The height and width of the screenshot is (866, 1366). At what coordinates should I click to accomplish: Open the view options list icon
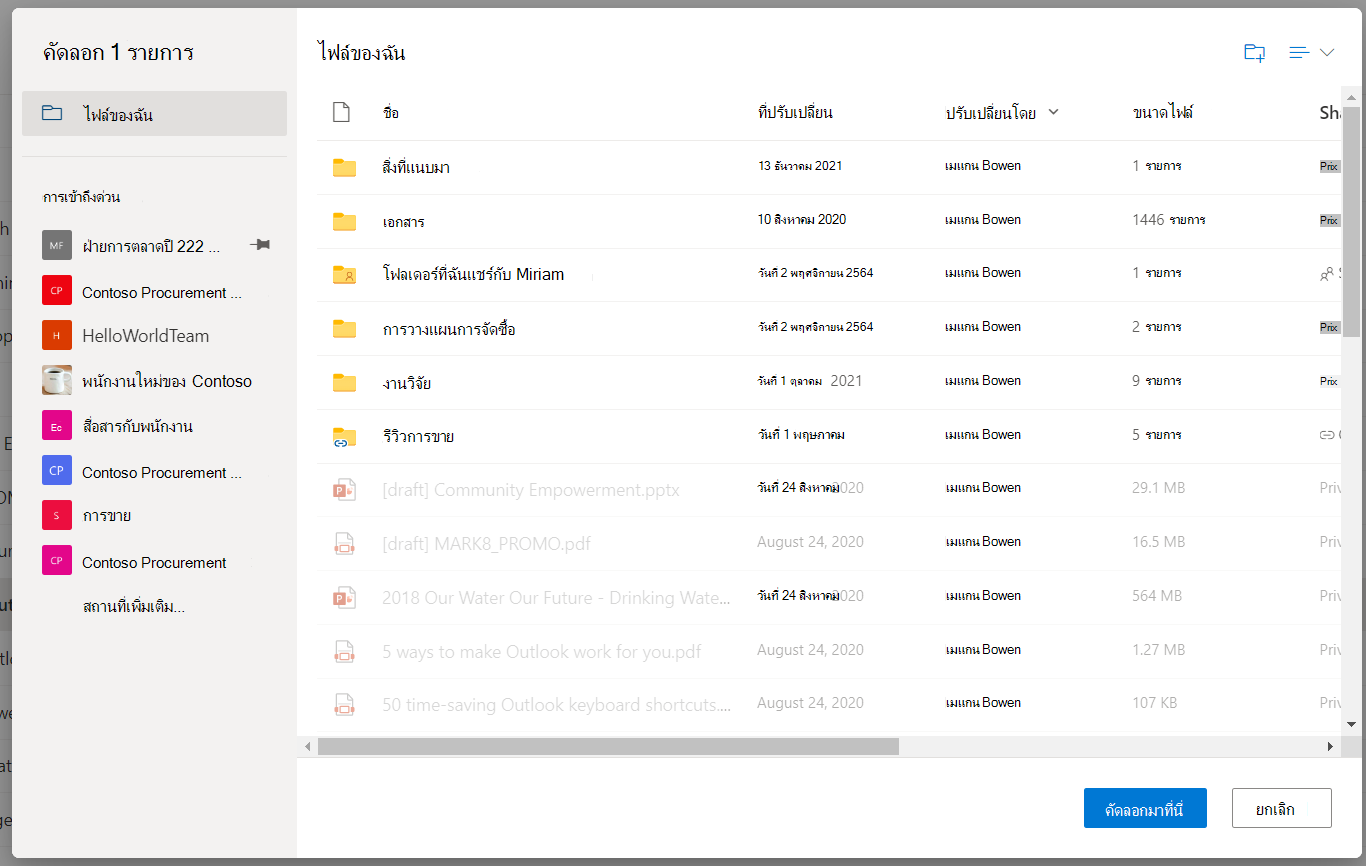(x=1299, y=53)
